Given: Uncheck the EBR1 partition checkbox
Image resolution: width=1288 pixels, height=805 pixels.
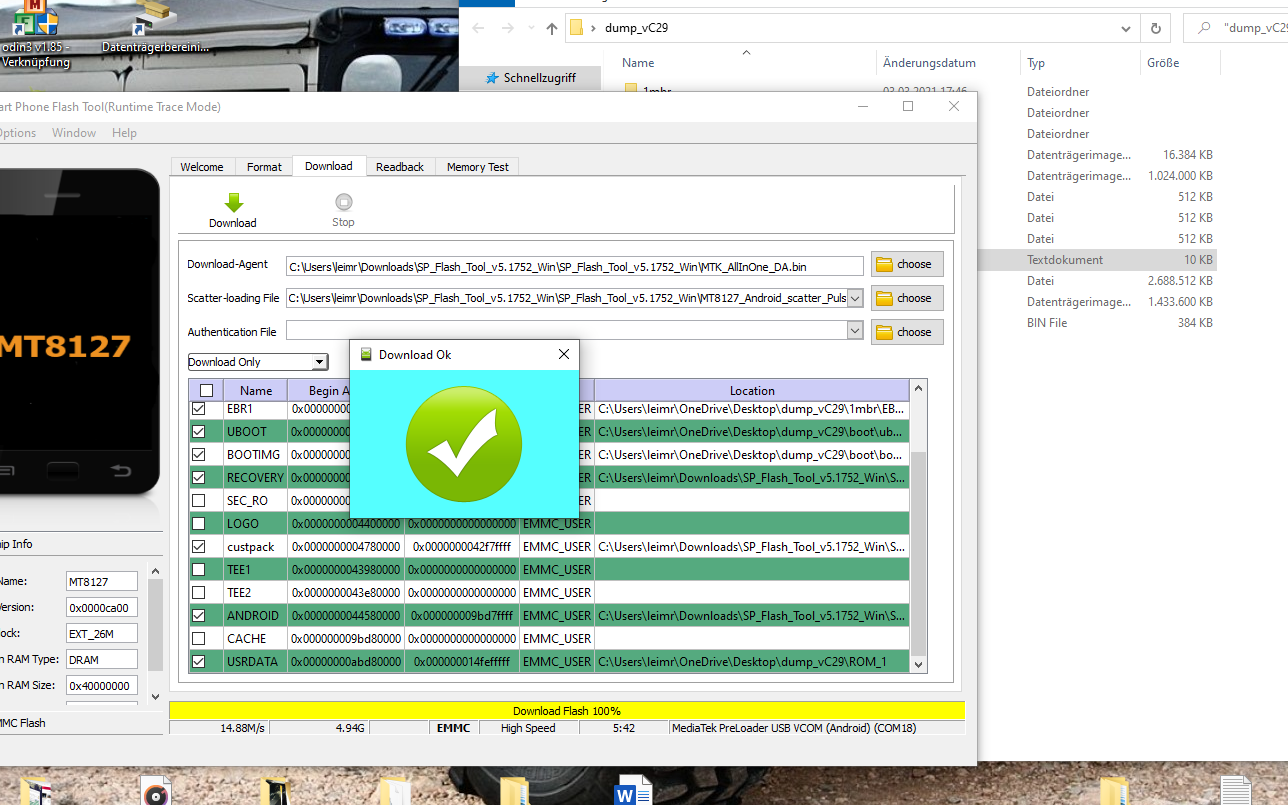Looking at the screenshot, I should click(x=199, y=409).
